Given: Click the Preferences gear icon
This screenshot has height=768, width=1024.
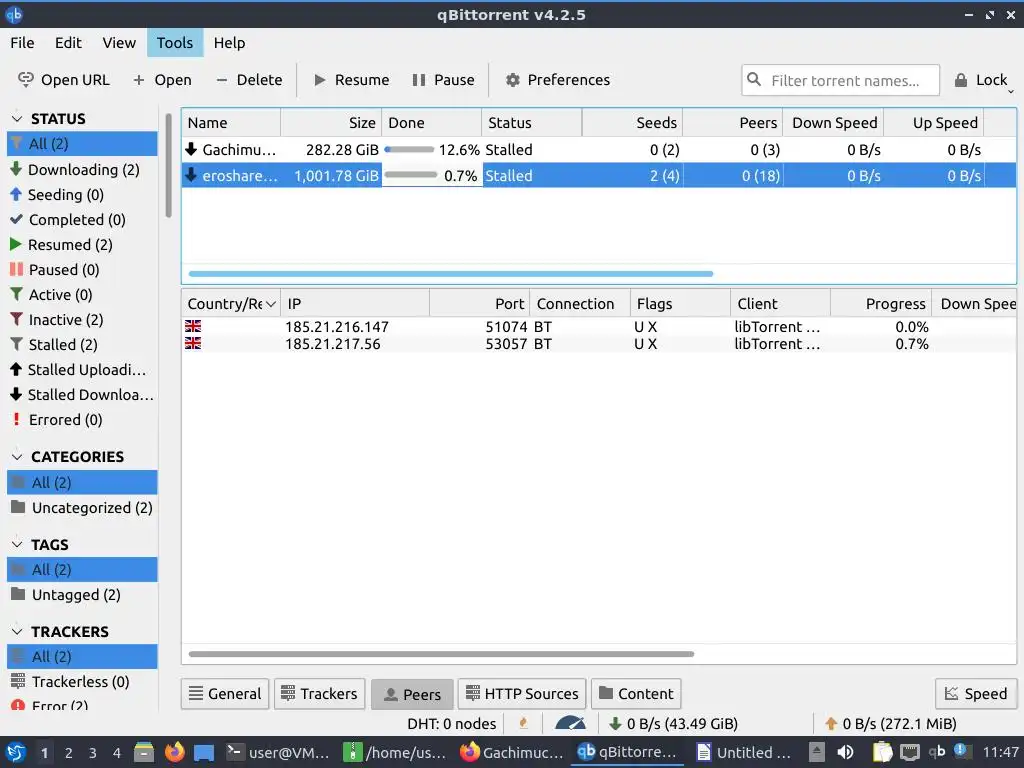Looking at the screenshot, I should [513, 80].
